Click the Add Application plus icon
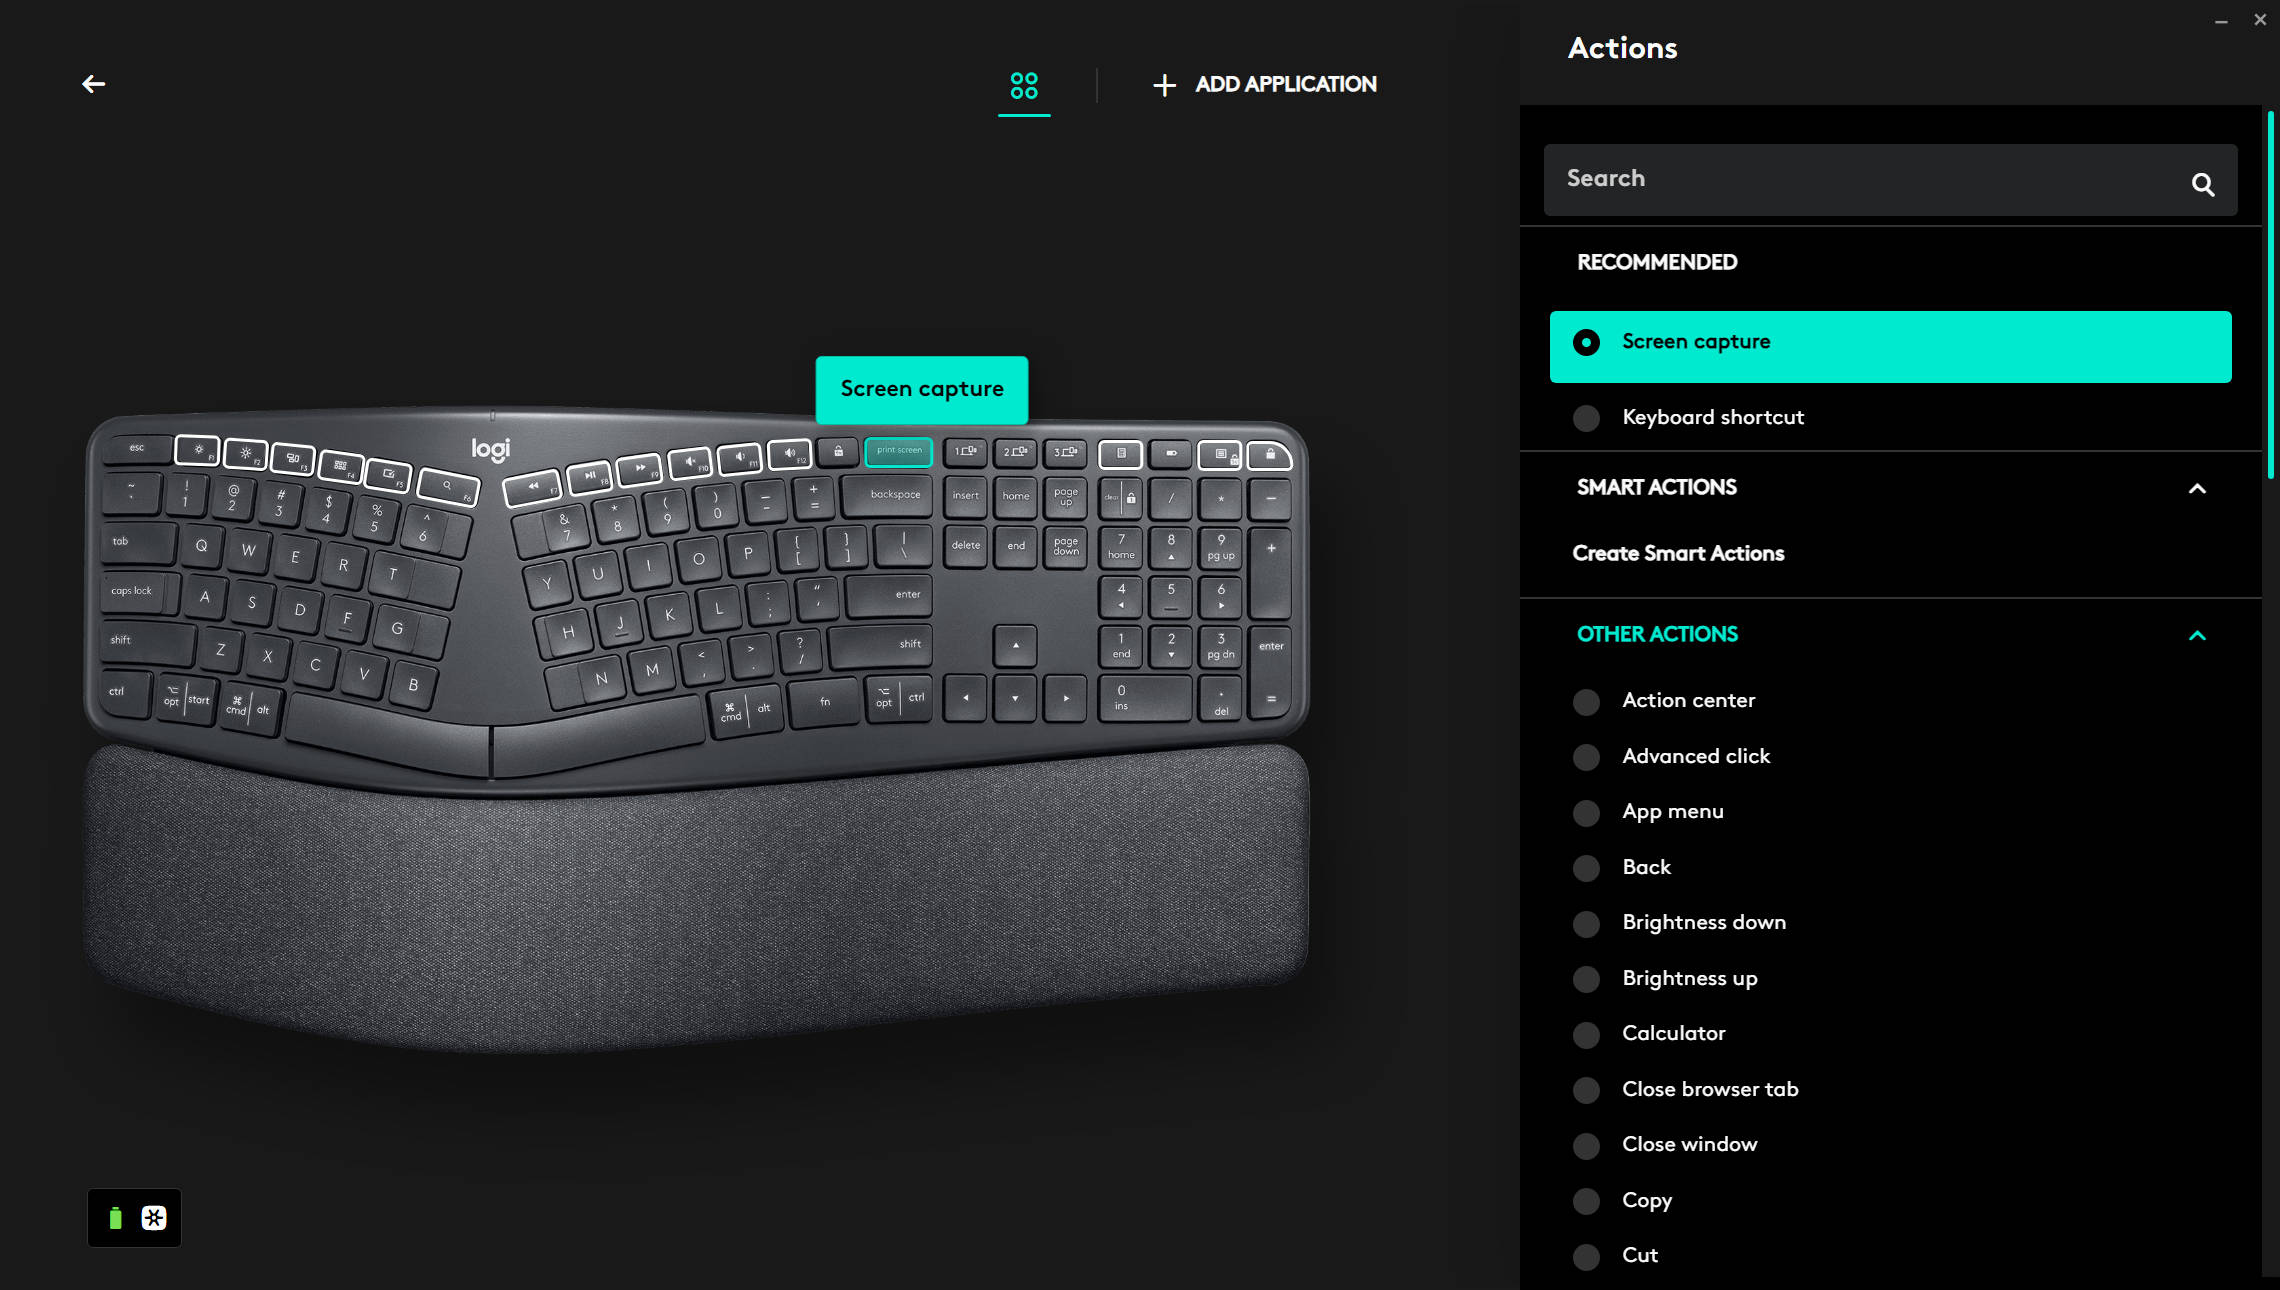 [1163, 85]
